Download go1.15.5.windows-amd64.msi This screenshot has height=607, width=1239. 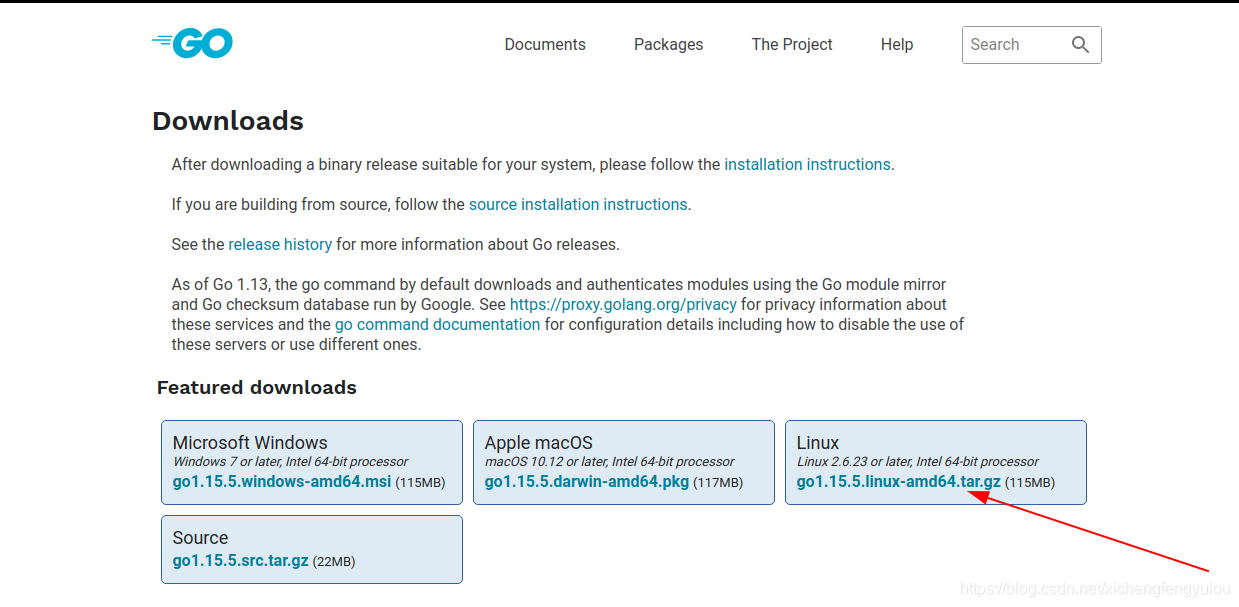pos(282,482)
